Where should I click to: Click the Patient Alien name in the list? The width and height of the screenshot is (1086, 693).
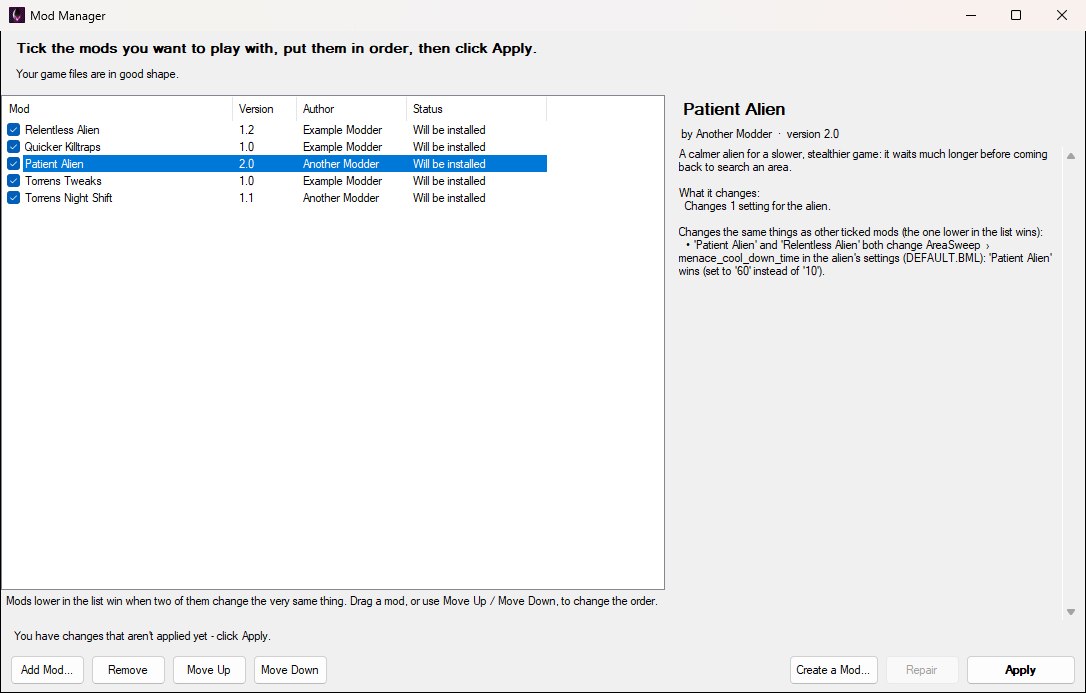point(54,164)
